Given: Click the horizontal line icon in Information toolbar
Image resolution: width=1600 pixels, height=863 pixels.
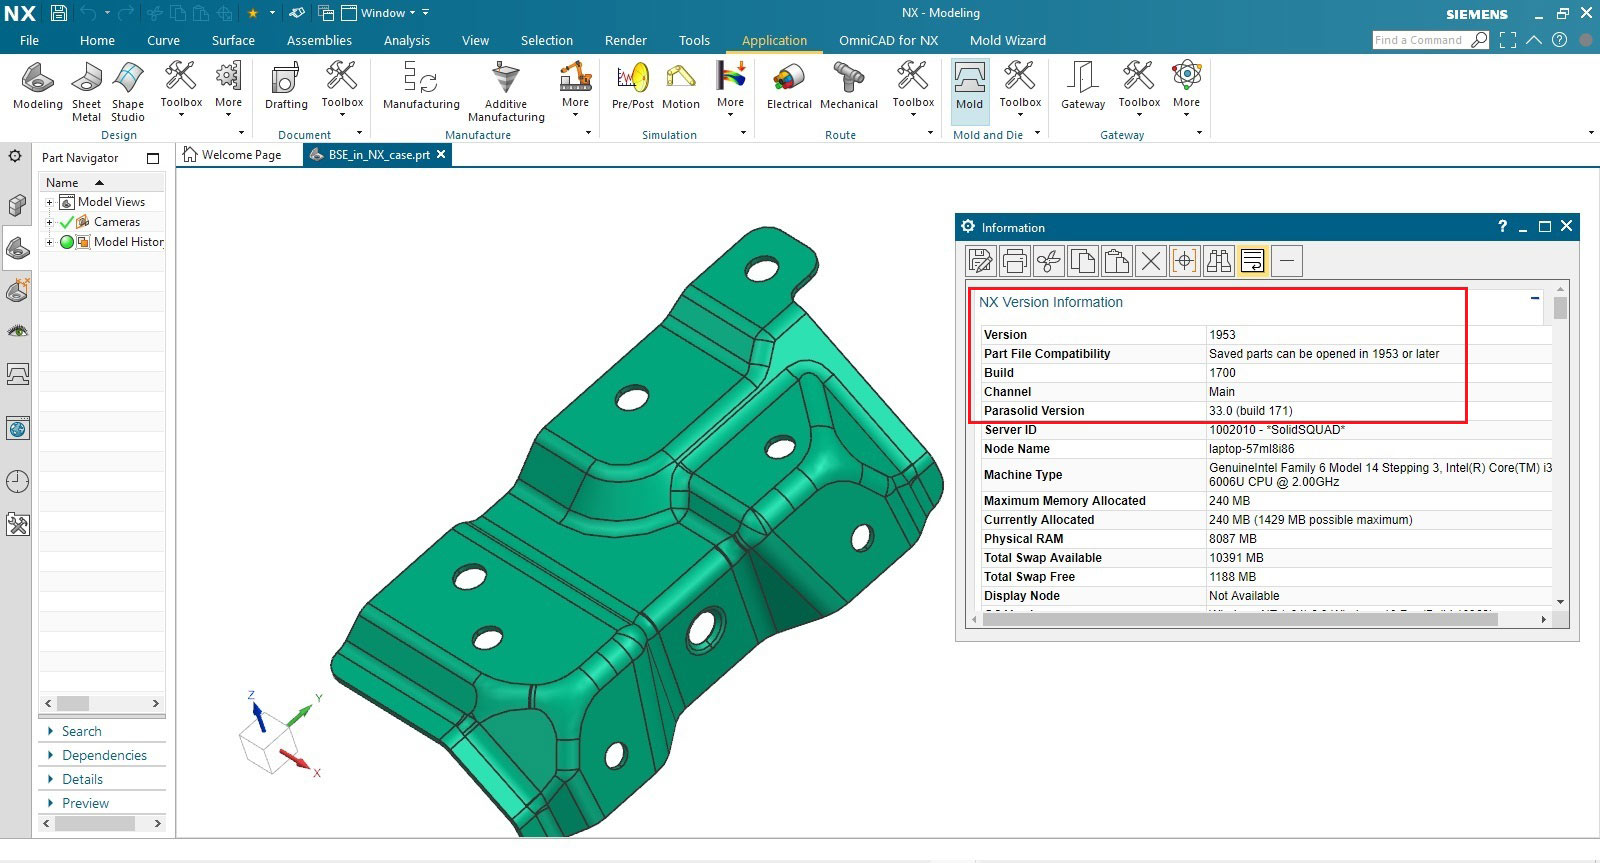Looking at the screenshot, I should (x=1287, y=261).
